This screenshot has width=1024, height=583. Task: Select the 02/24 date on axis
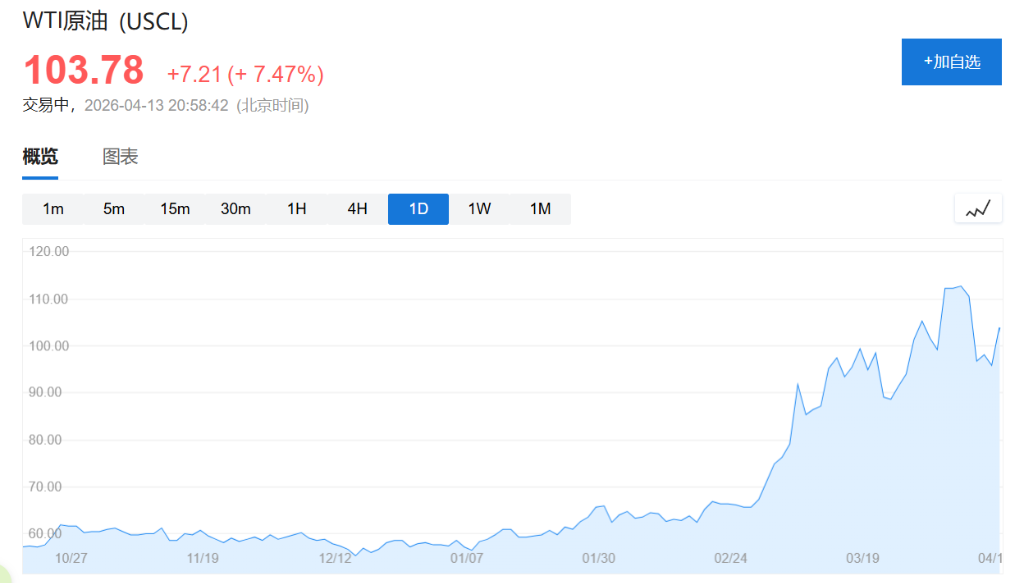731,558
